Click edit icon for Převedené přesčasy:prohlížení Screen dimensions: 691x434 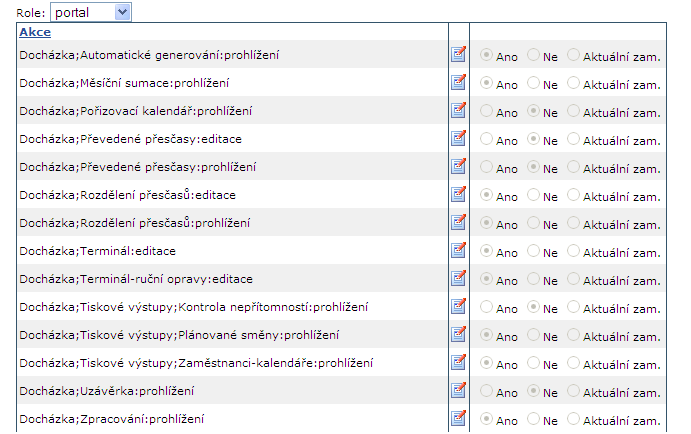pos(458,166)
